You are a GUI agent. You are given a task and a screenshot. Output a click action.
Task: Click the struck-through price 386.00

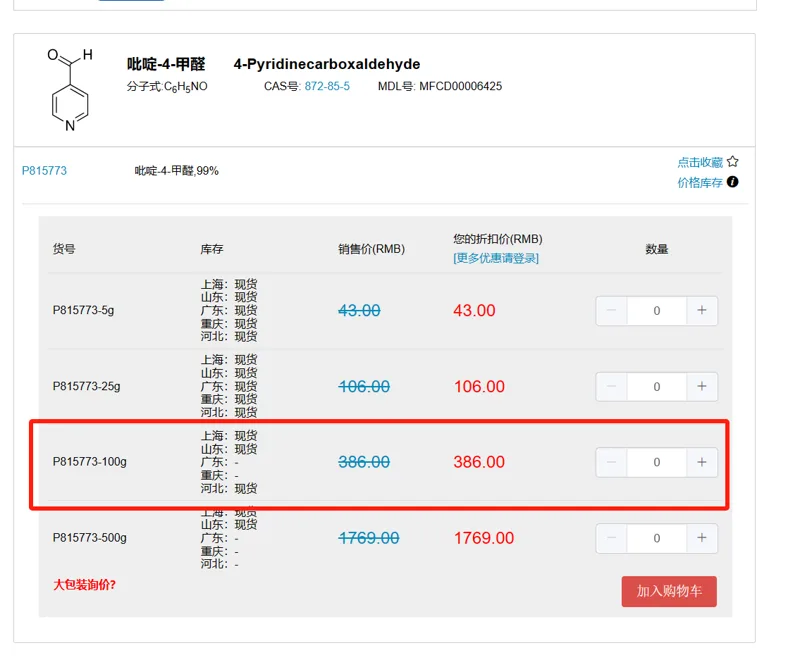(x=364, y=462)
